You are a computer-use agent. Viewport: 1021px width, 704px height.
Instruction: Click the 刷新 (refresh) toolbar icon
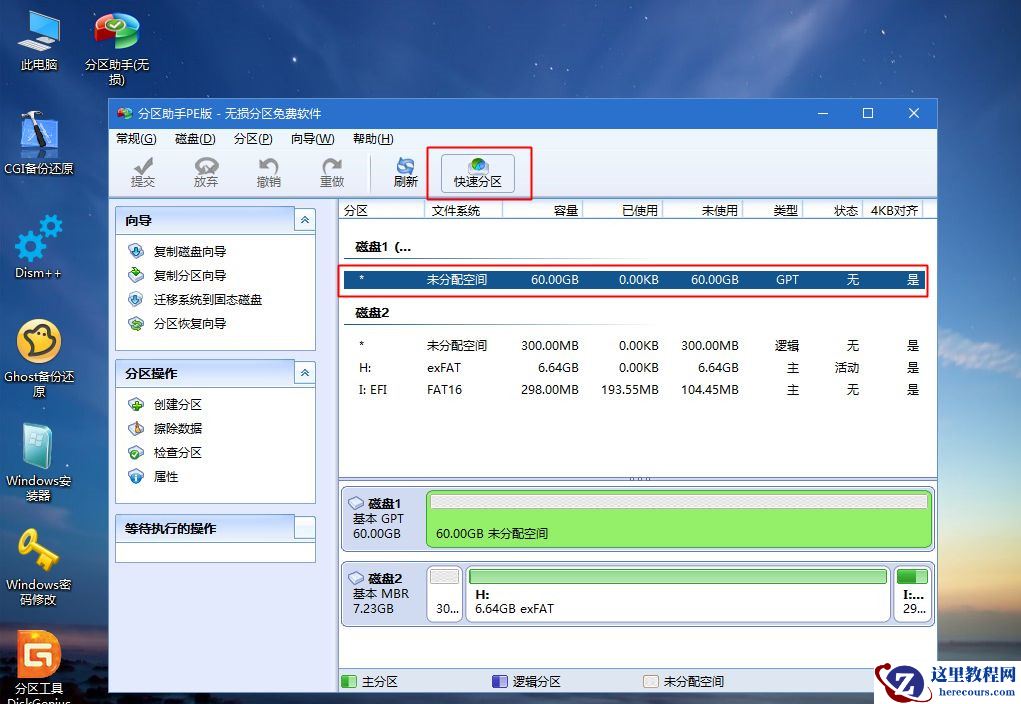click(x=405, y=170)
